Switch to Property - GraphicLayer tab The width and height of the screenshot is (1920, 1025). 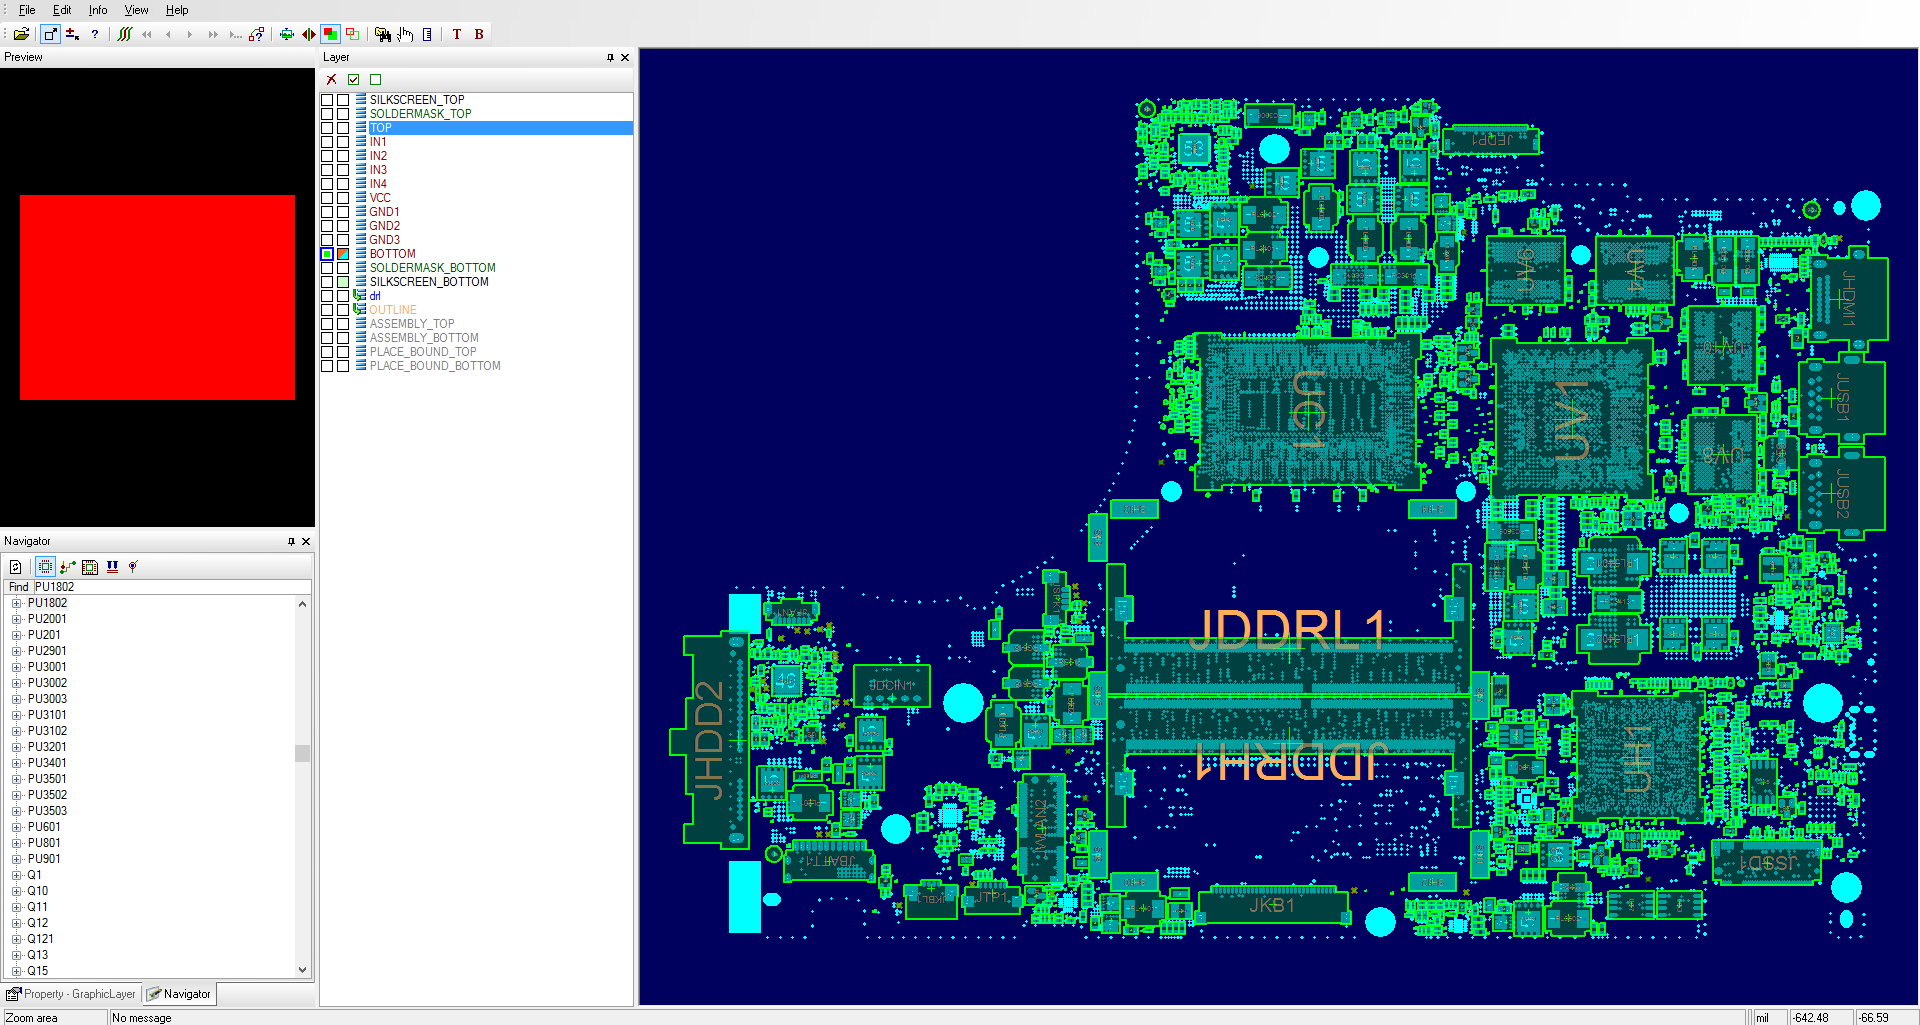(x=71, y=994)
